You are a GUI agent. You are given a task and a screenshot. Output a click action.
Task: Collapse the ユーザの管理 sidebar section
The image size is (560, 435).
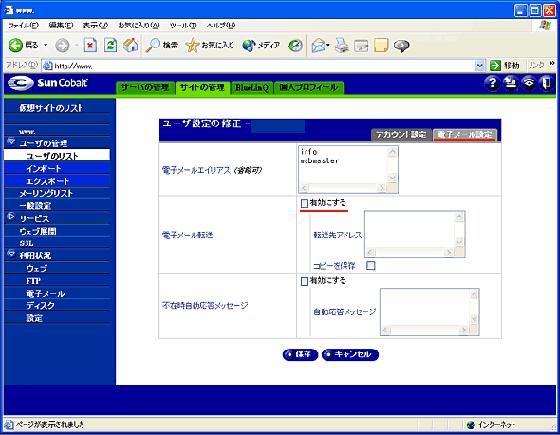coord(11,142)
